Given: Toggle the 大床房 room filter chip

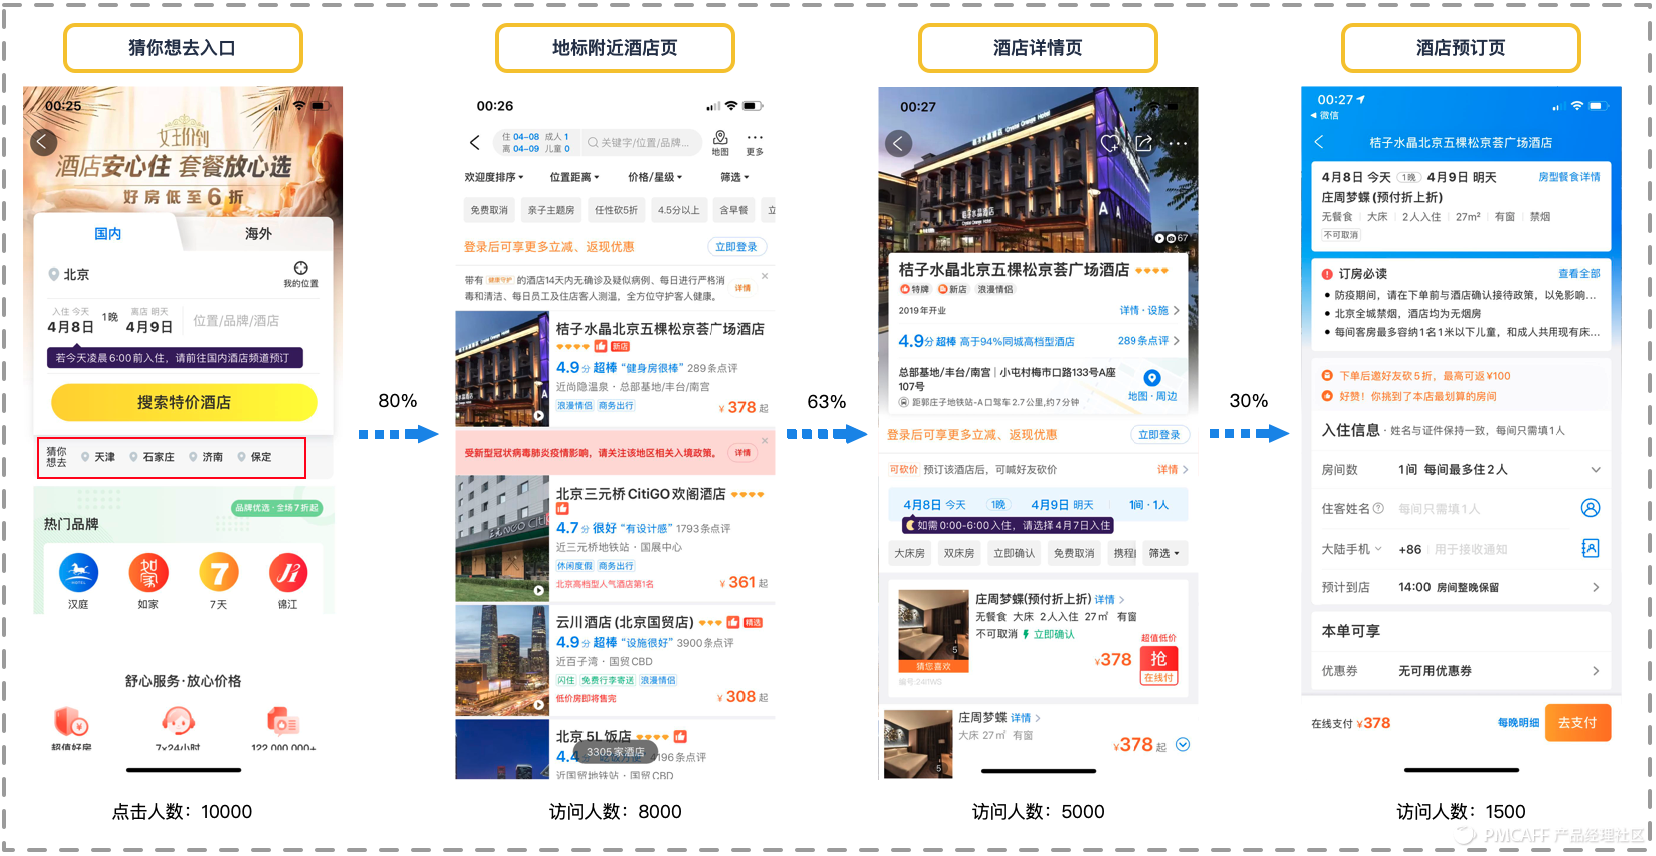Looking at the screenshot, I should [909, 553].
